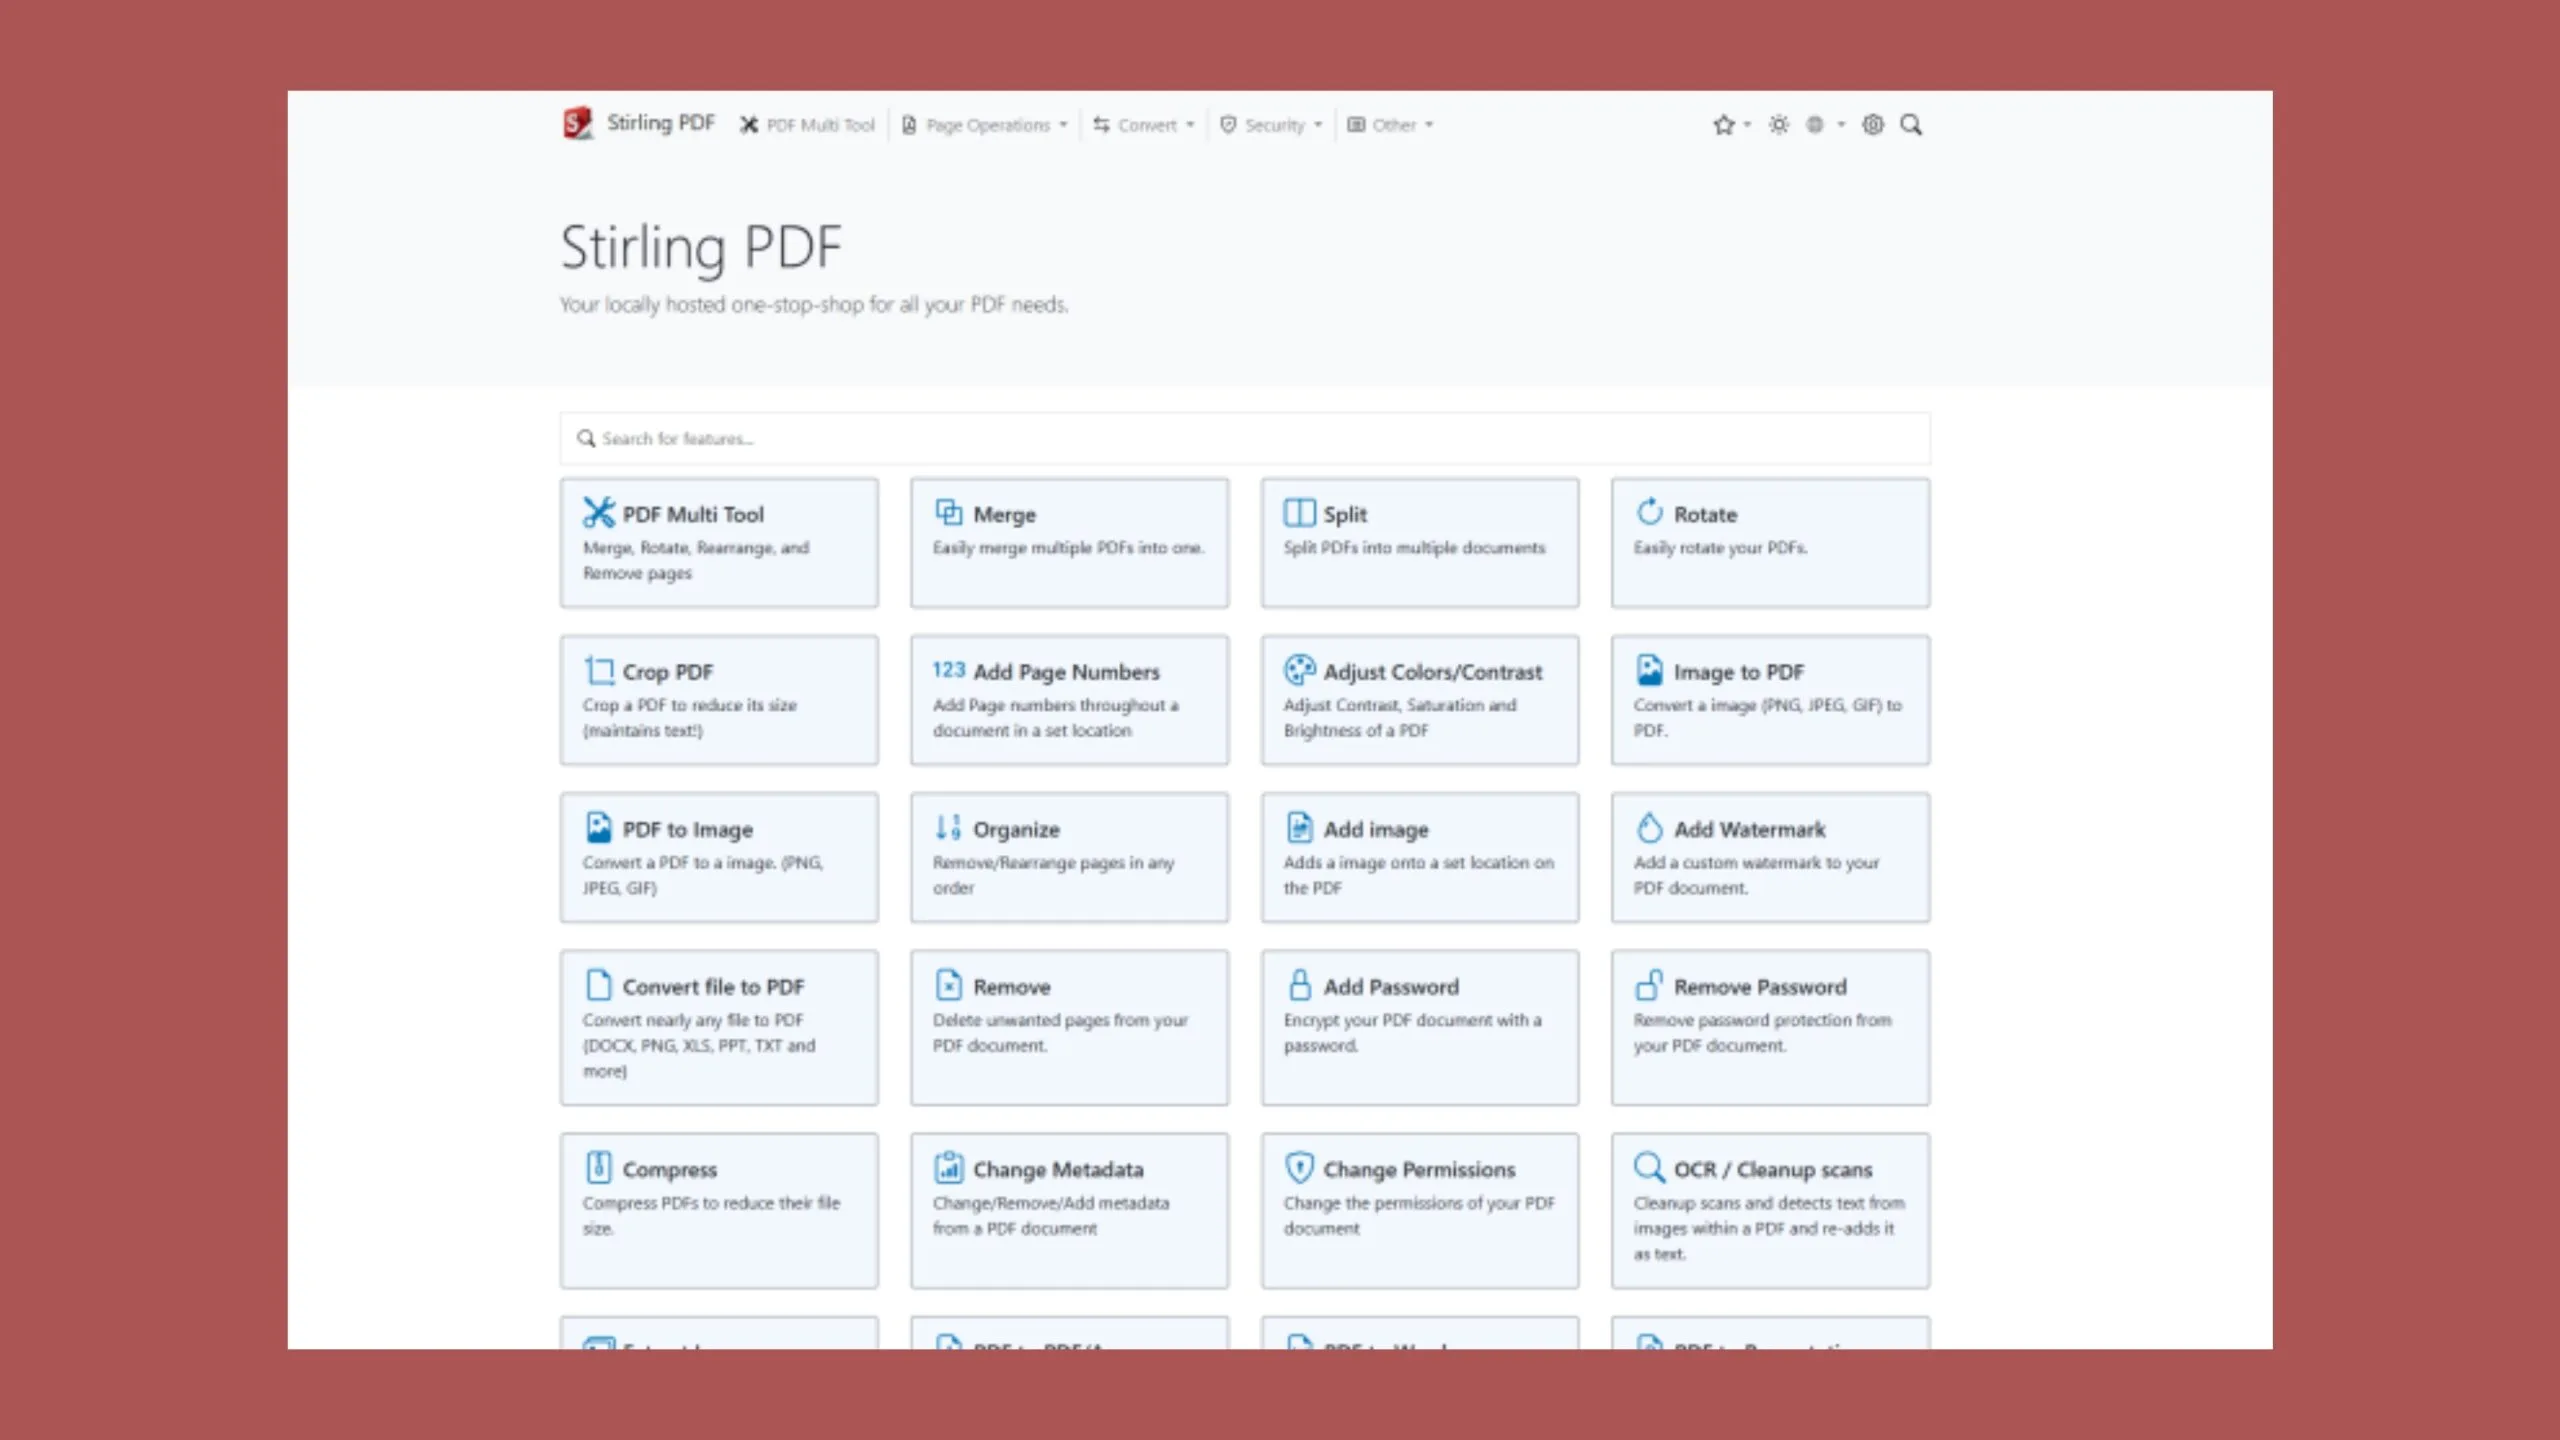Viewport: 2560px width, 1440px height.
Task: Click 'Remove password protection from your PDF document.' text
Action: point(1762,1033)
